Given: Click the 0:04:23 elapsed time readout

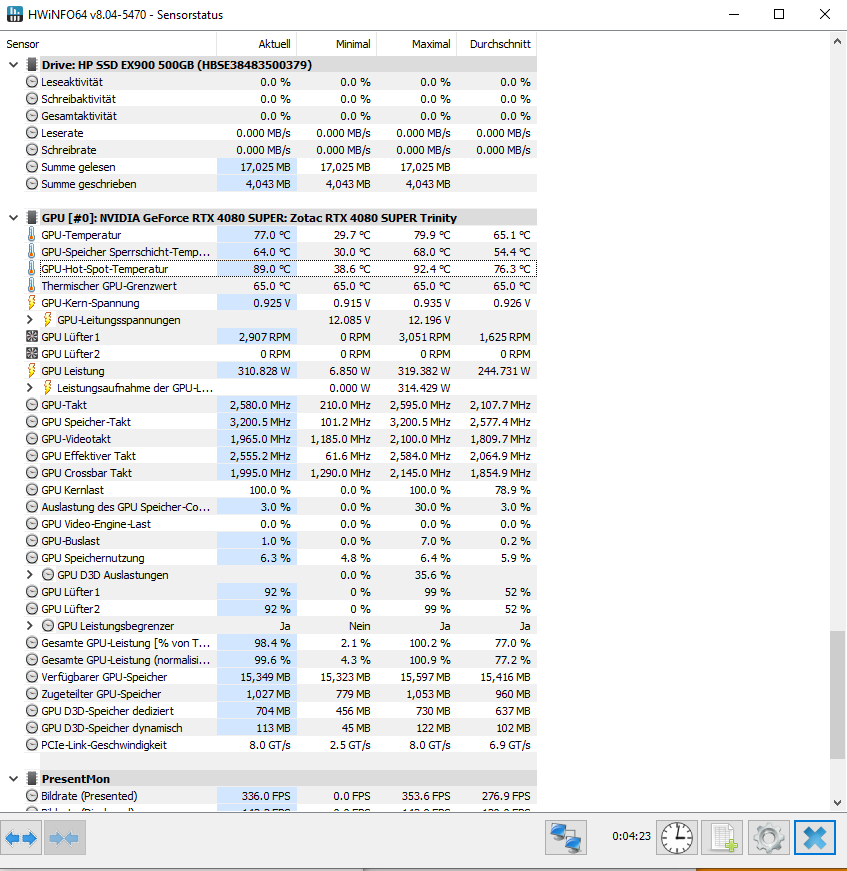Looking at the screenshot, I should [631, 836].
